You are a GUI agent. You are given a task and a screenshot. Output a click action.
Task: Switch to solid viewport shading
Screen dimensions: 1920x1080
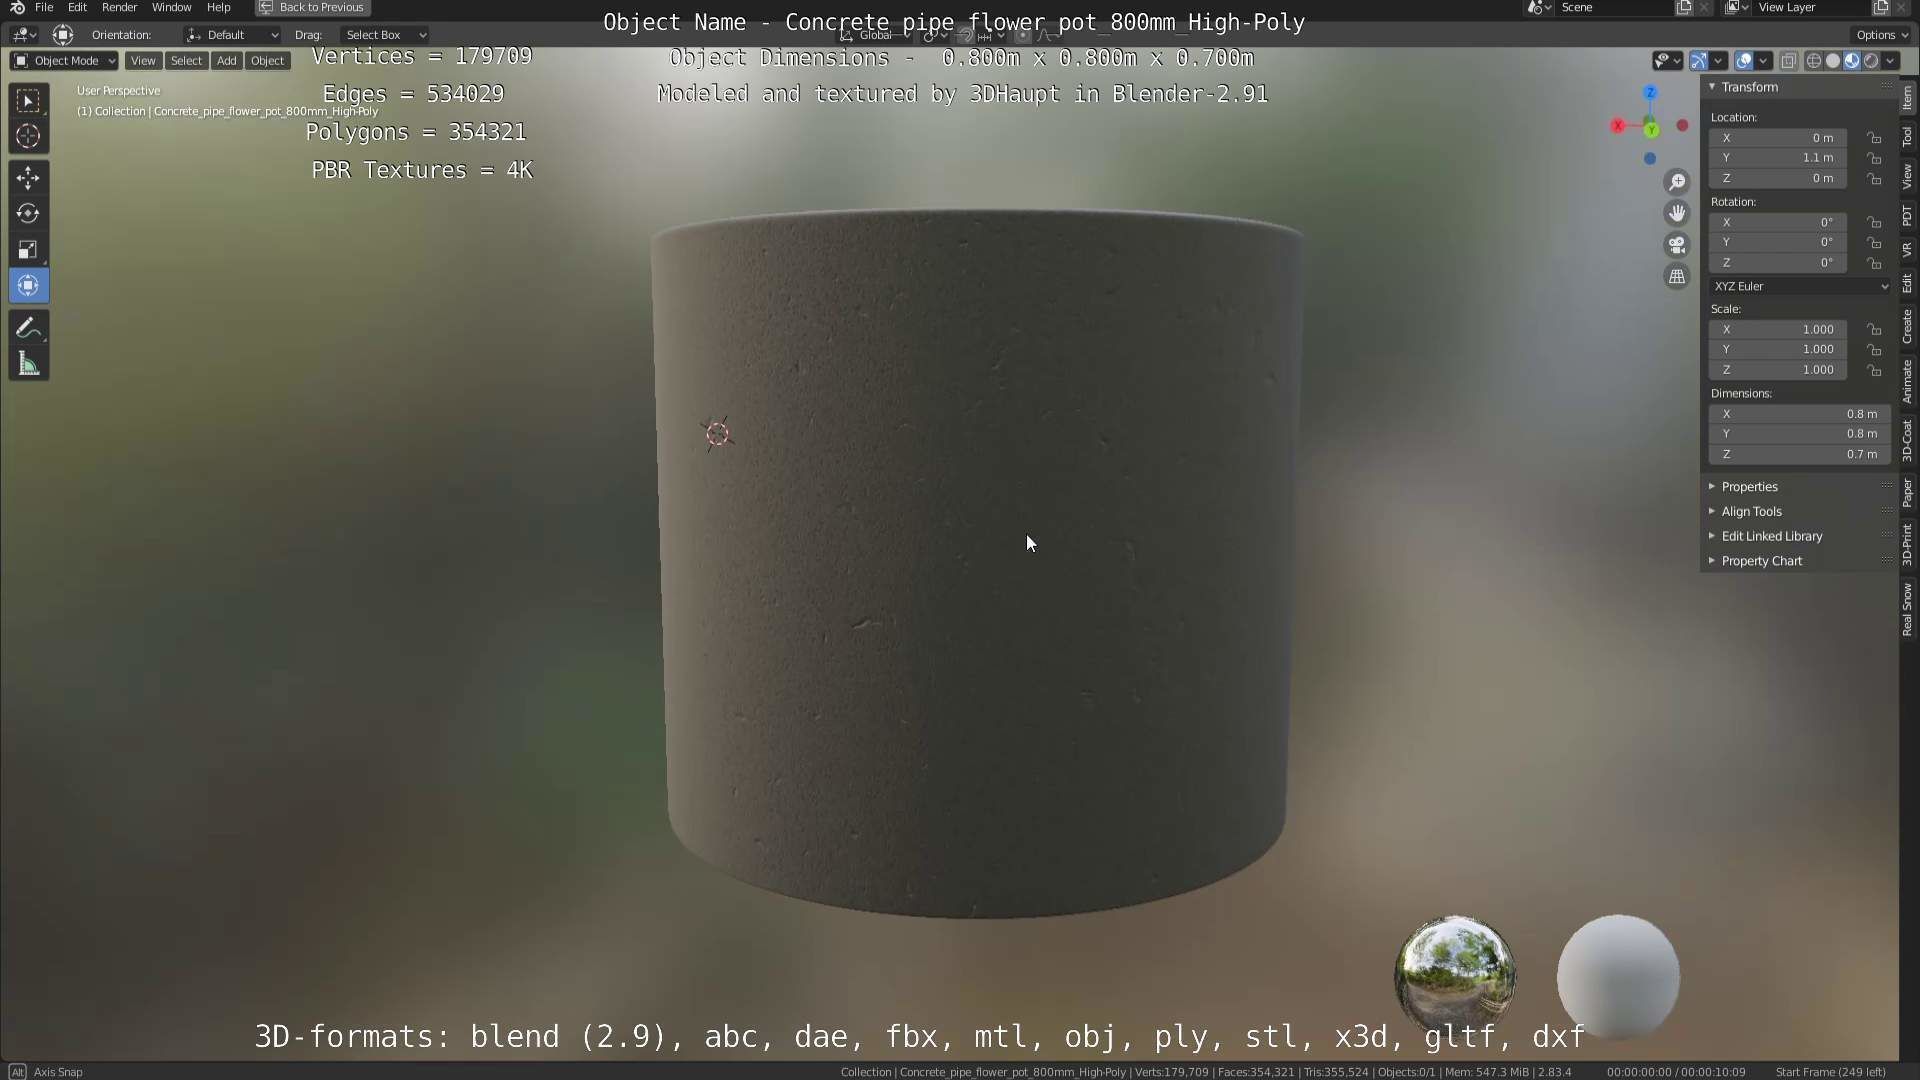tap(1833, 61)
